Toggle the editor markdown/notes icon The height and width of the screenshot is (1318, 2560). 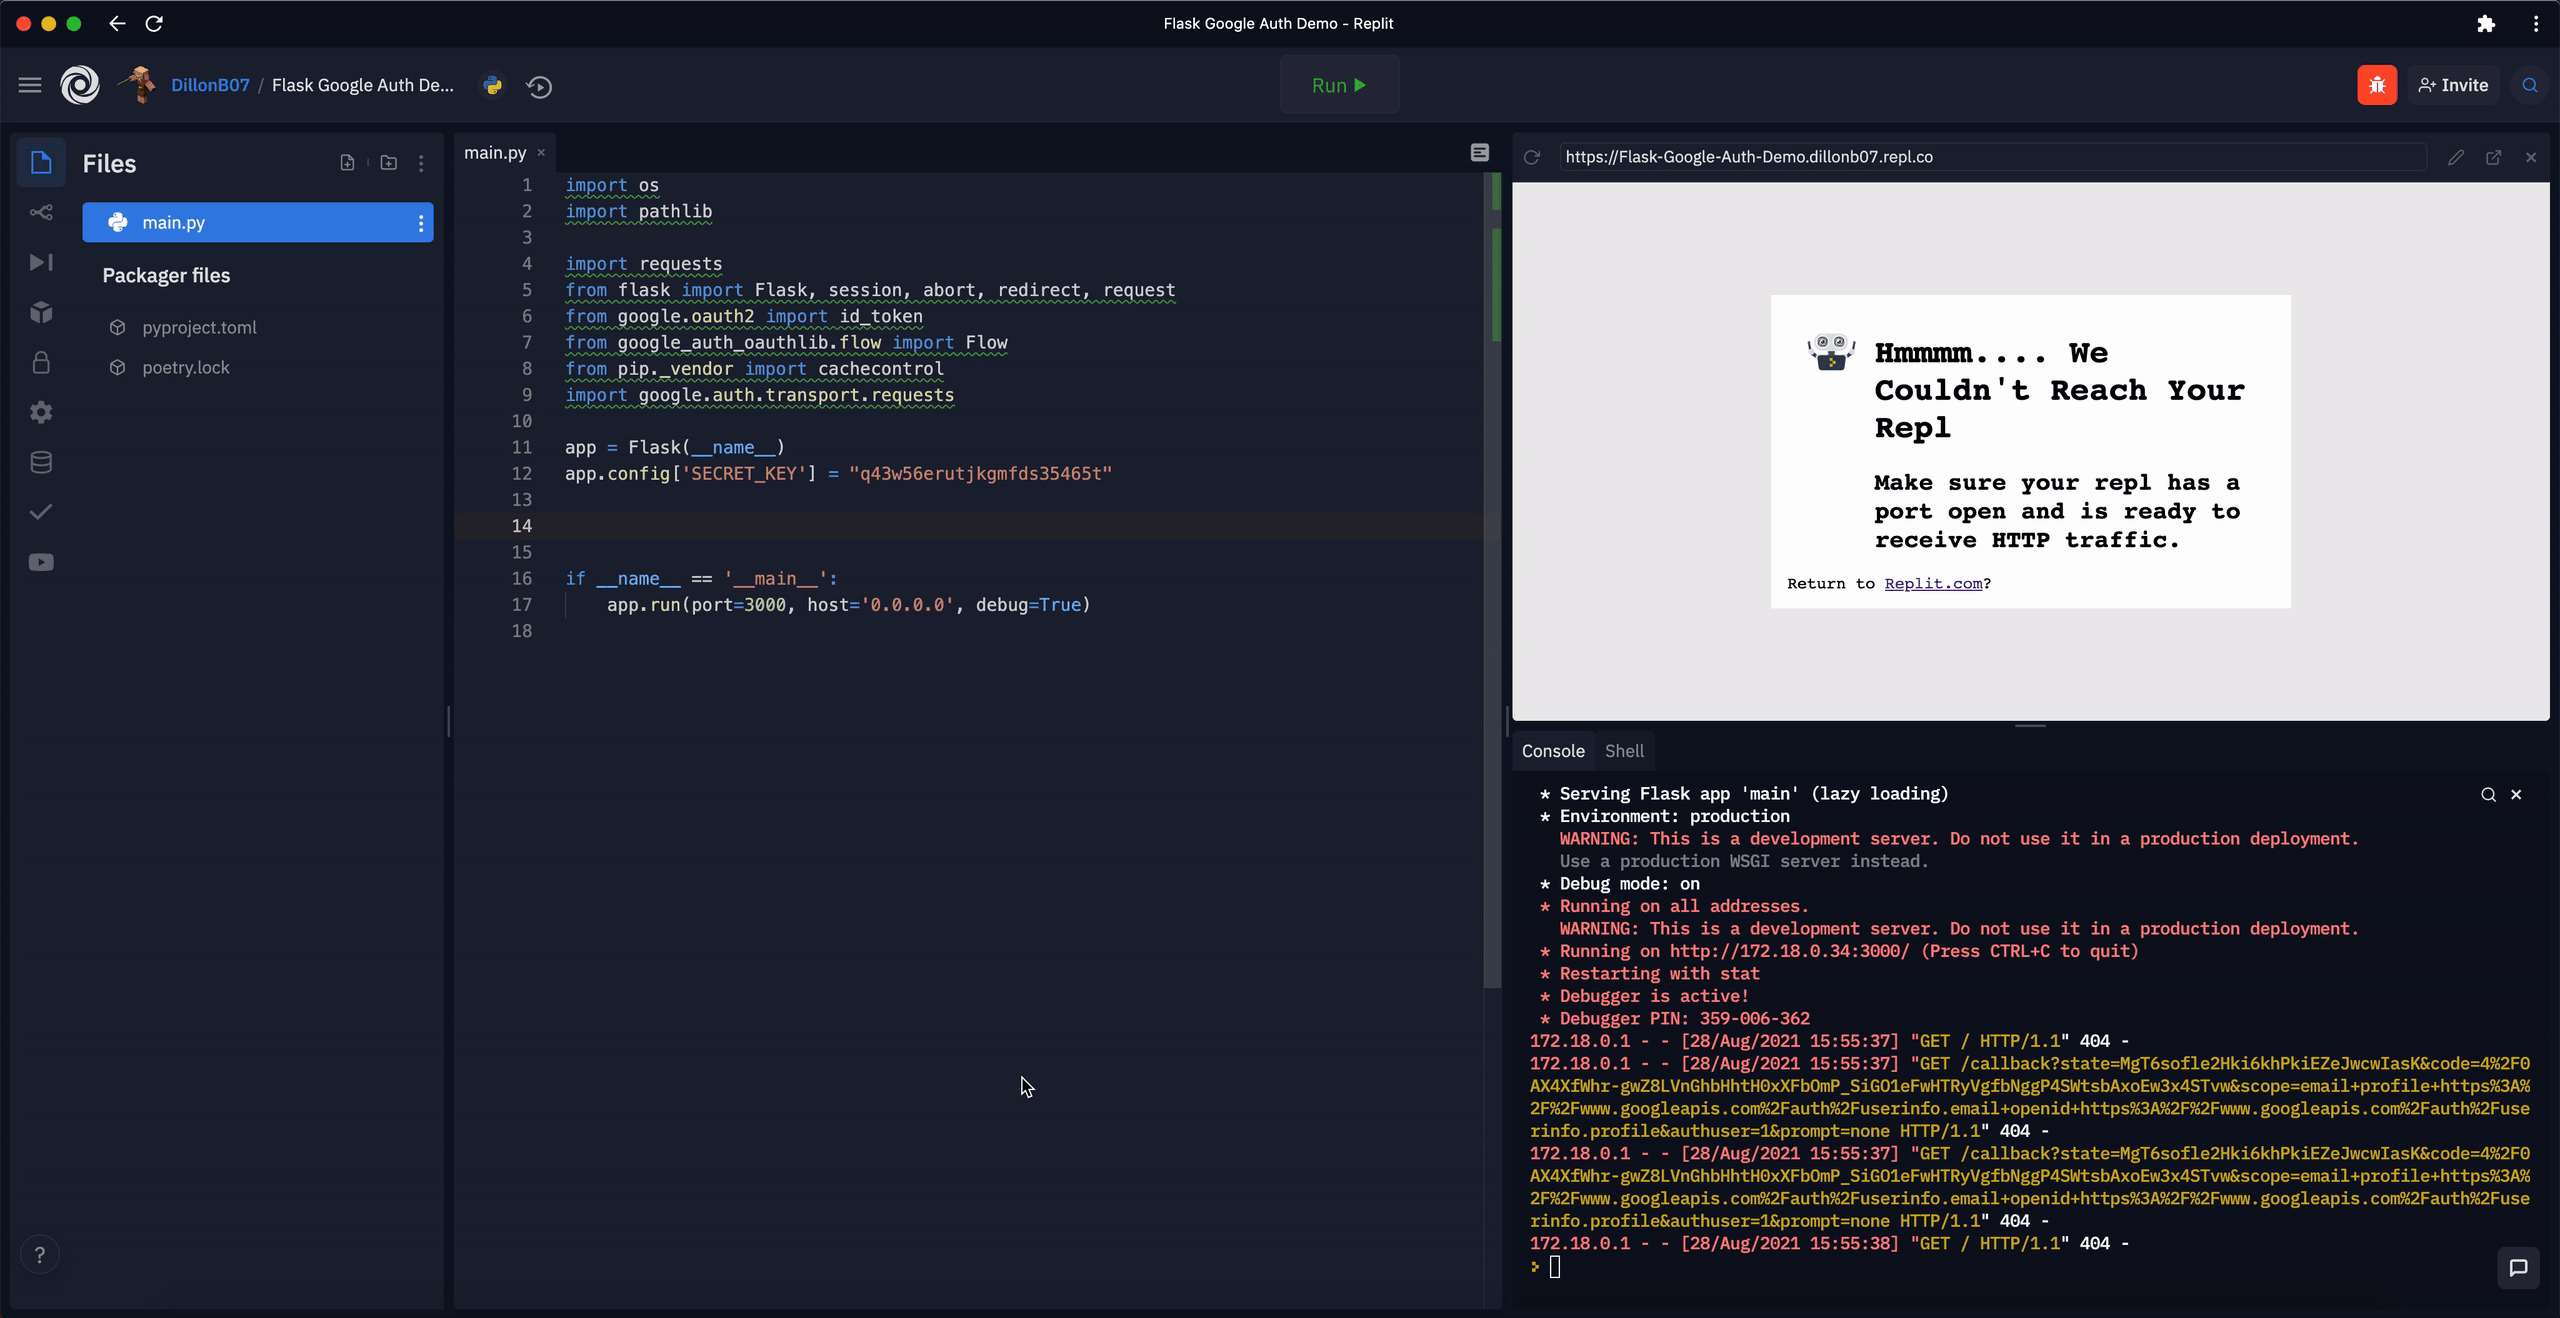pyautogui.click(x=1479, y=152)
